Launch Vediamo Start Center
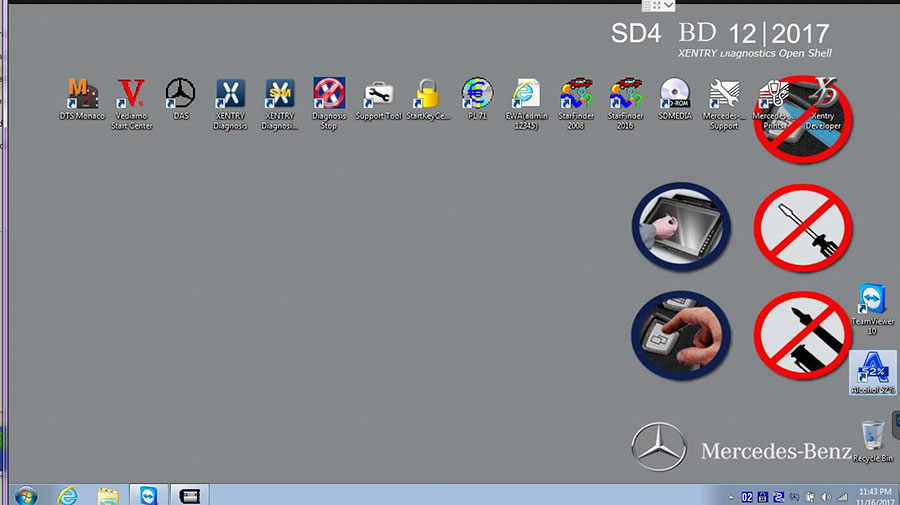 tap(131, 95)
